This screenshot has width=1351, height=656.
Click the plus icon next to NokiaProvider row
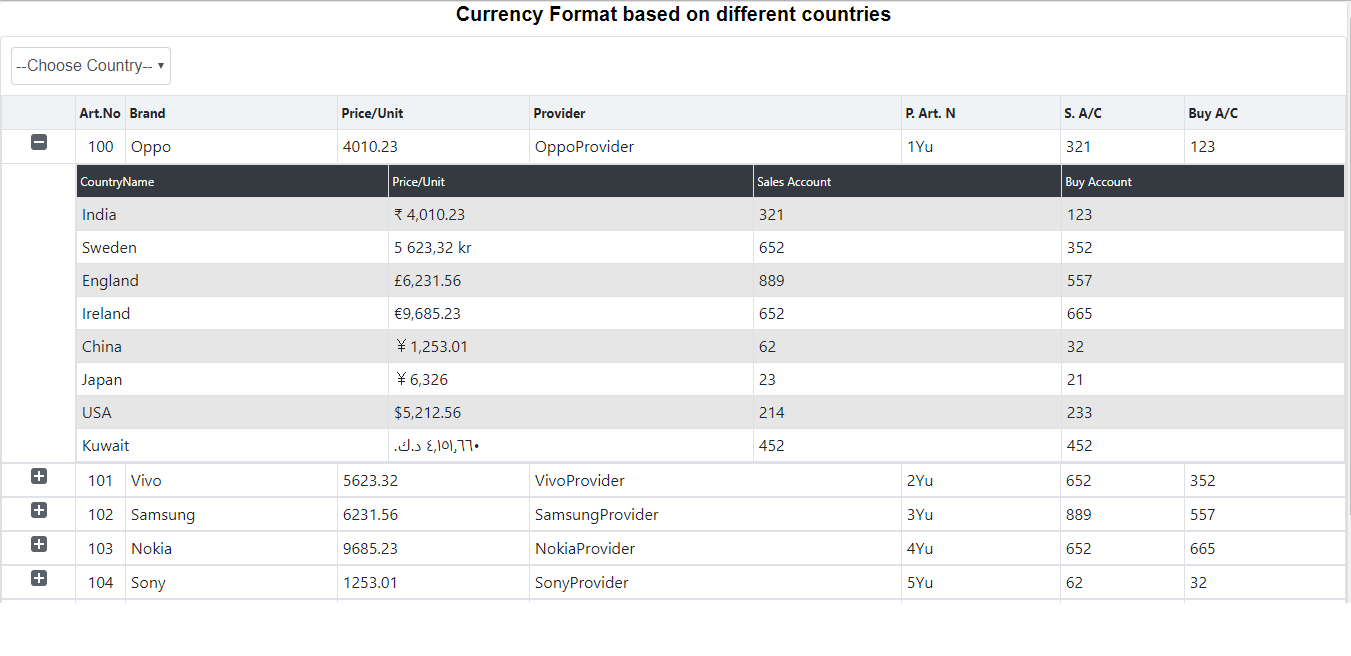[38, 545]
